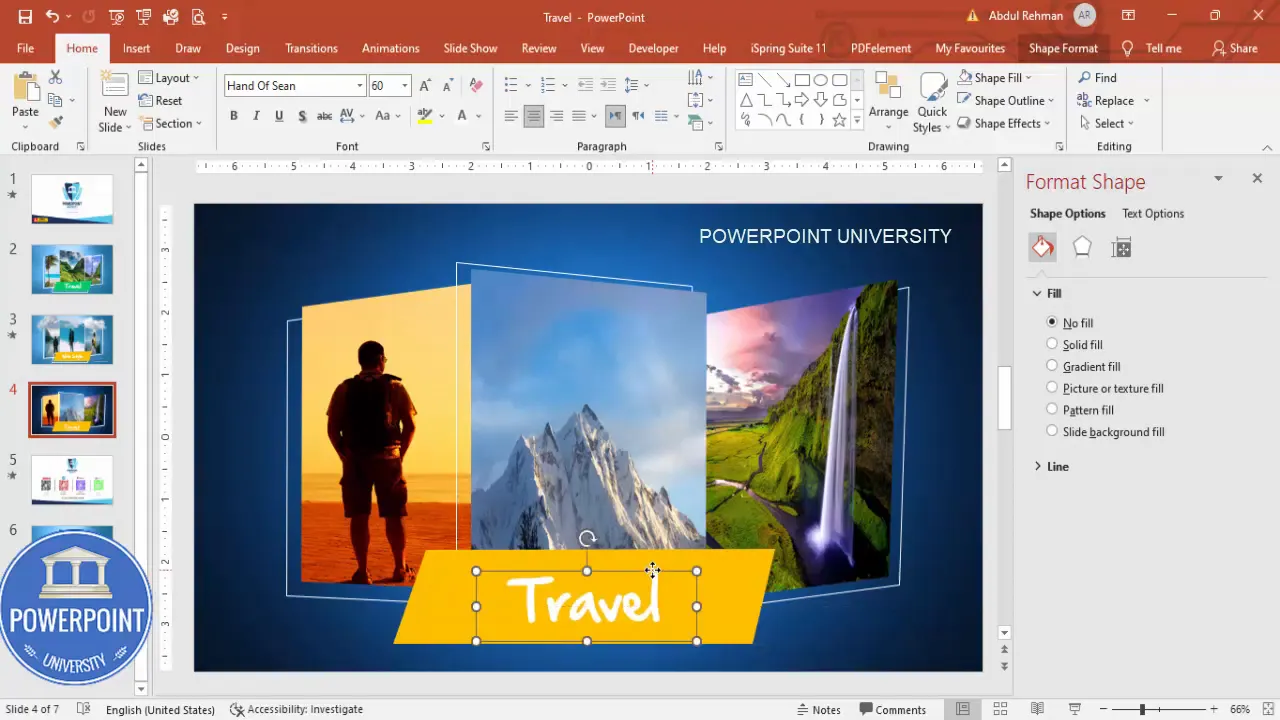Click the Replace button
The width and height of the screenshot is (1280, 720).
coord(1106,100)
